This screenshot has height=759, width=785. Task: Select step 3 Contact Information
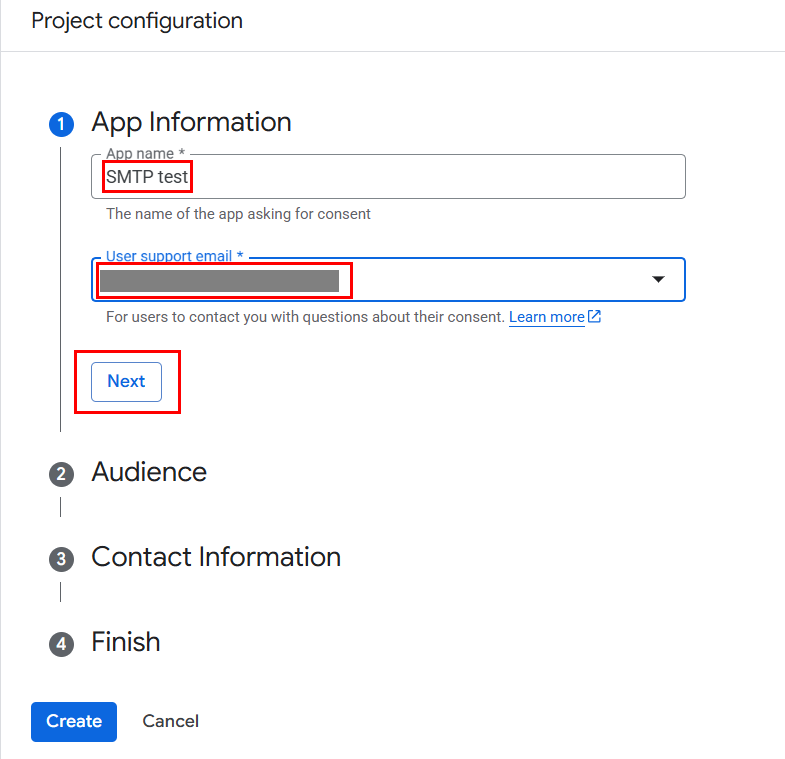click(216, 557)
